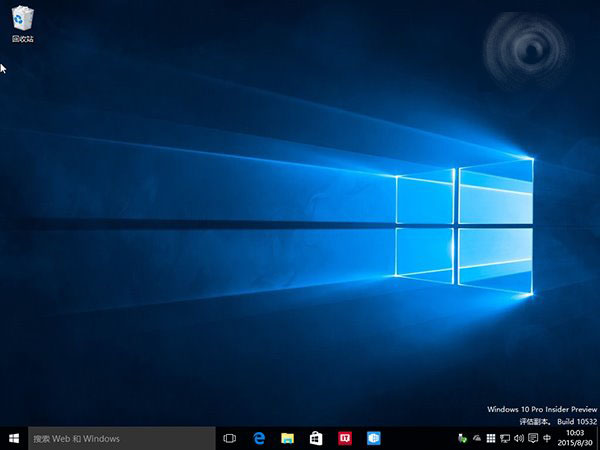Click the blue app icon beside the red one
The width and height of the screenshot is (600, 450).
point(374,438)
